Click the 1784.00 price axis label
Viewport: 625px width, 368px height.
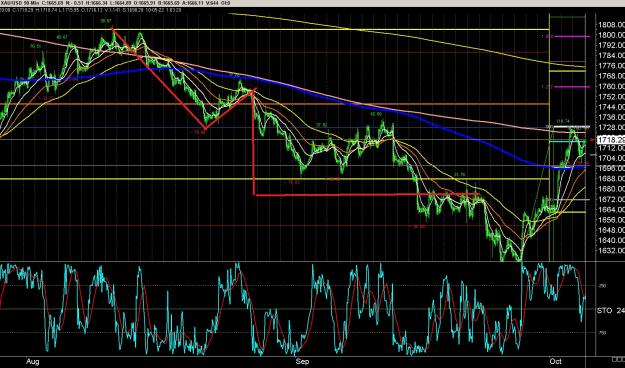coord(611,55)
